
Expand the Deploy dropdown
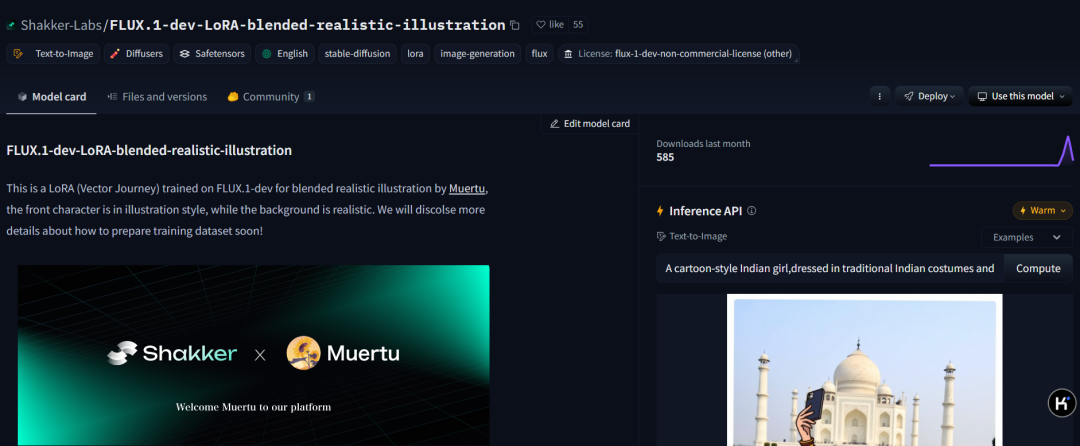tap(929, 97)
